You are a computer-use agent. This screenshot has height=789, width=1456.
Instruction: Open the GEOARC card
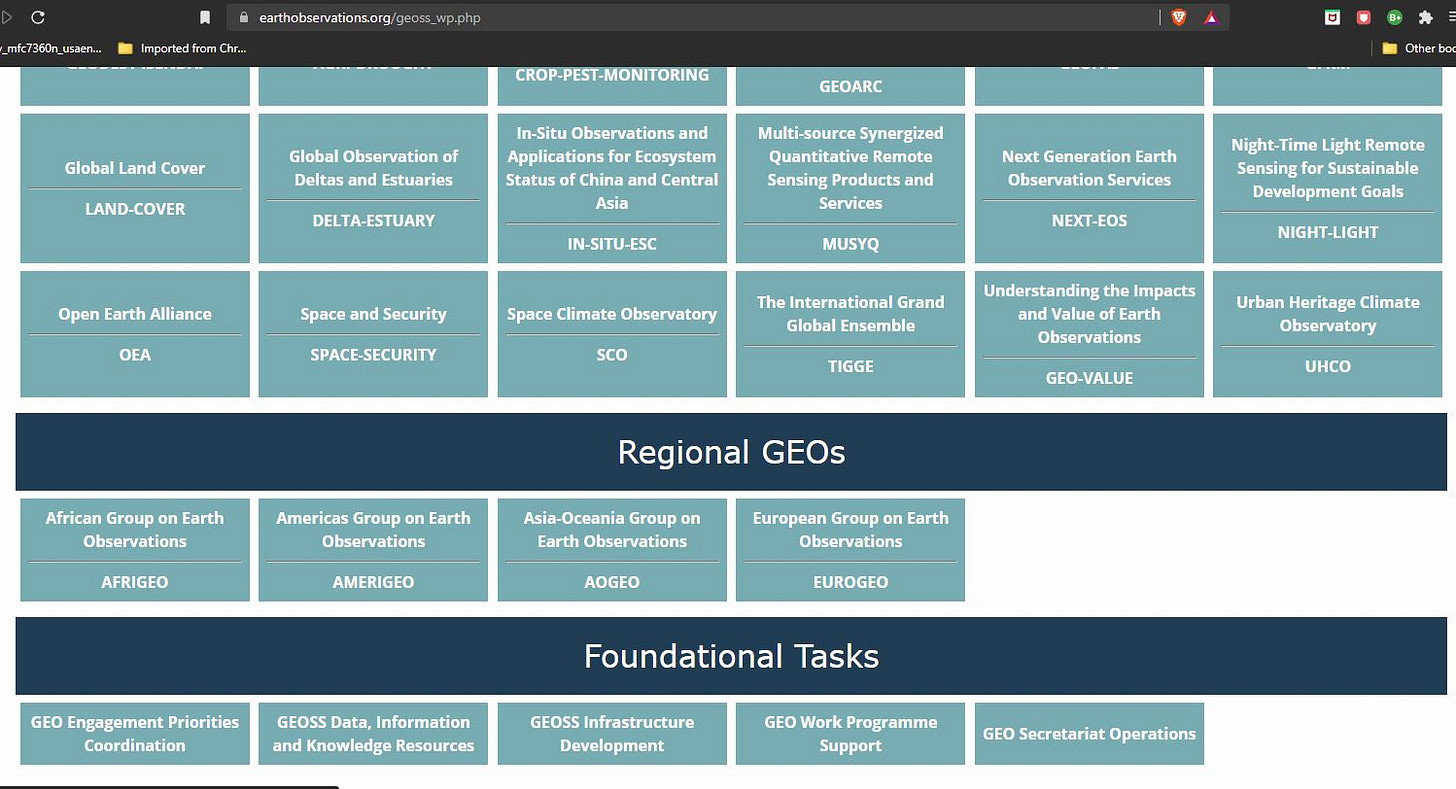(850, 85)
